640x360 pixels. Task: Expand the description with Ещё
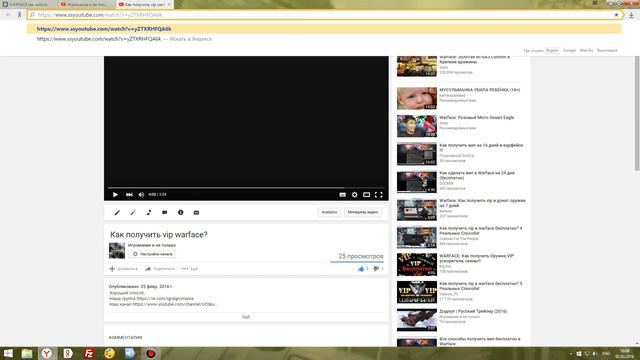pyautogui.click(x=246, y=317)
